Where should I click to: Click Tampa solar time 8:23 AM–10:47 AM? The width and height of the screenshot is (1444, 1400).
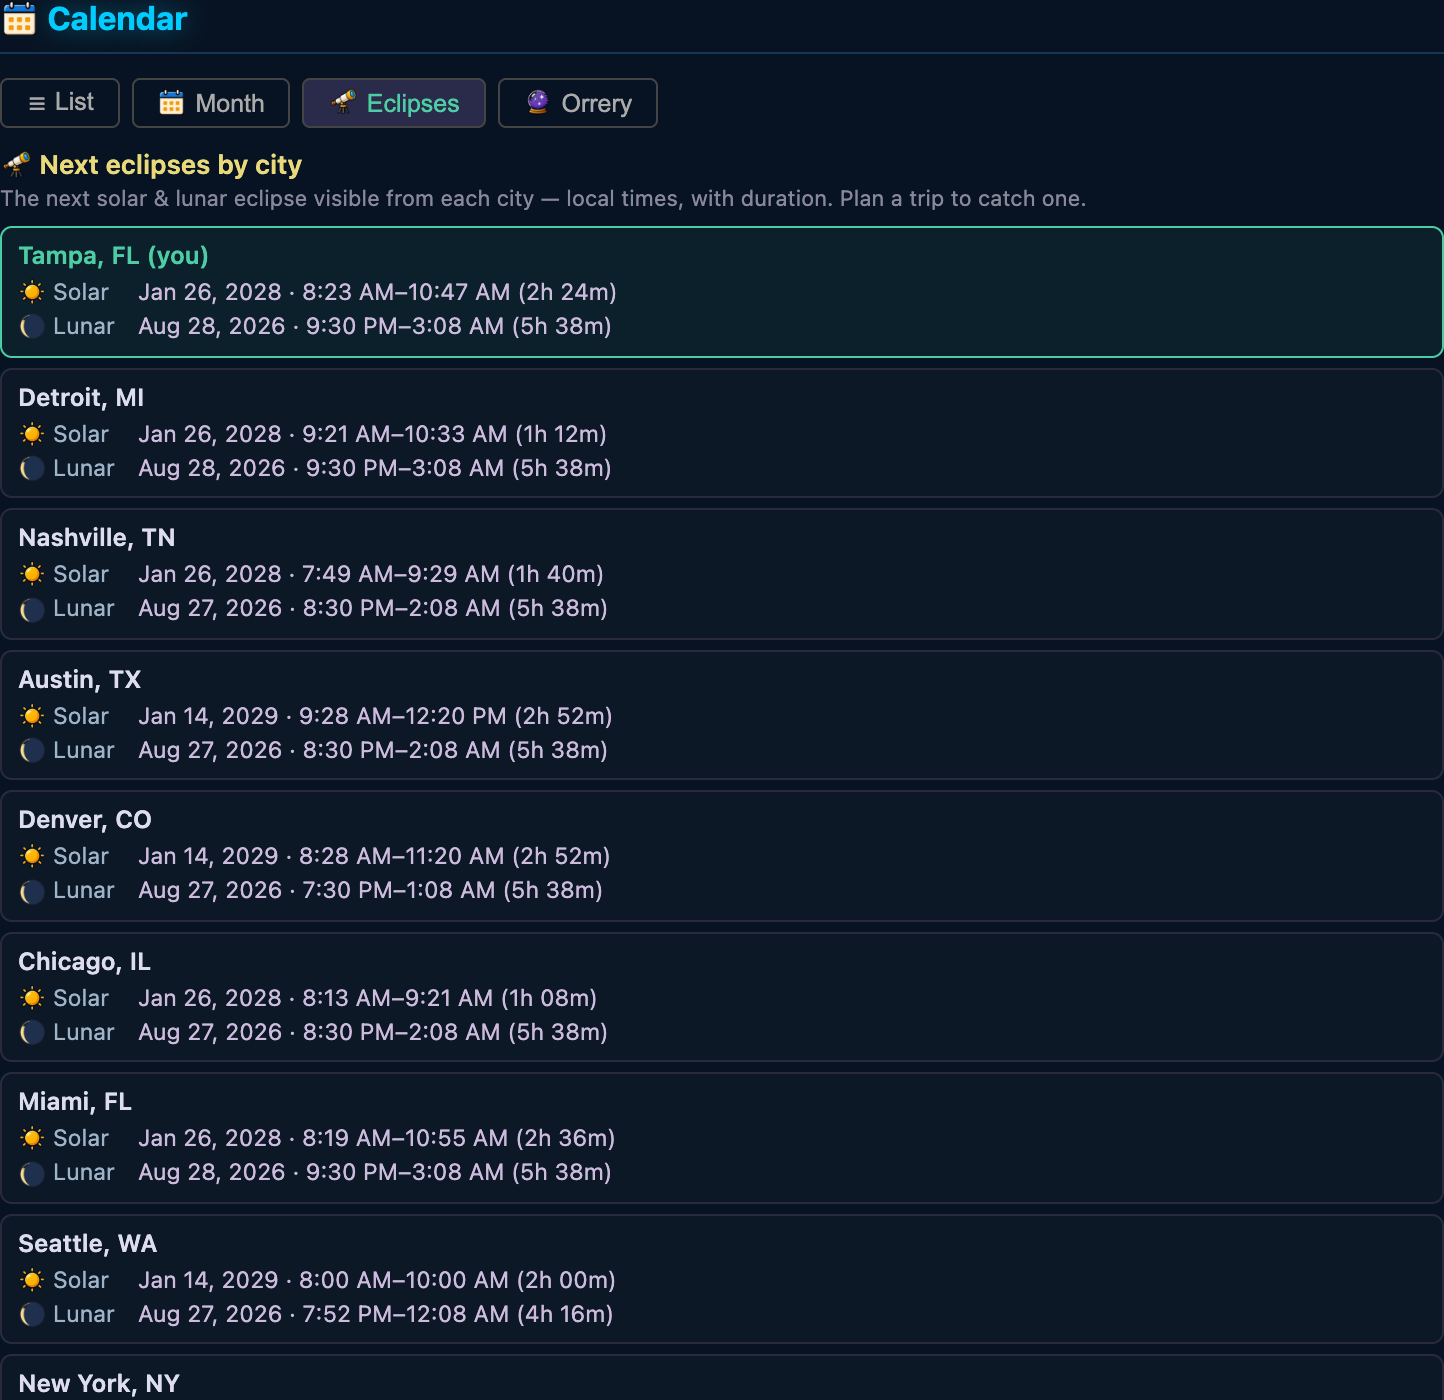(406, 292)
